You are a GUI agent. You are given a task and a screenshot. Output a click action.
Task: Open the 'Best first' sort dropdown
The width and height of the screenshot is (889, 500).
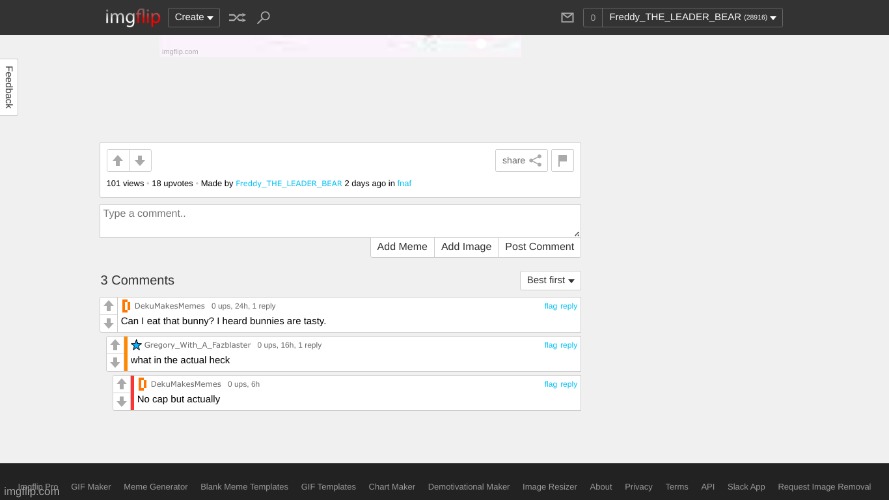pyautogui.click(x=550, y=280)
